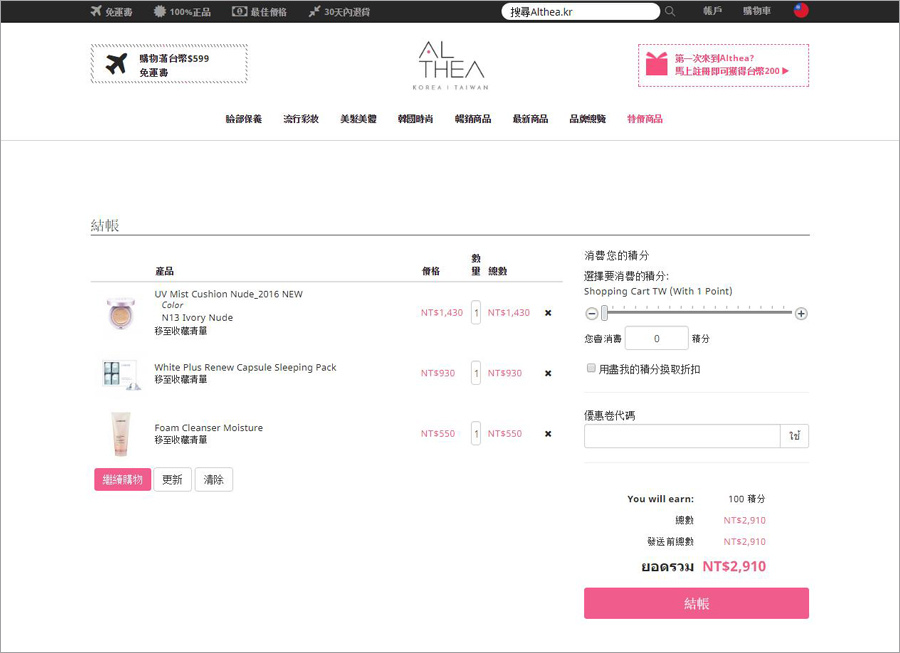The height and width of the screenshot is (653, 900).
Task: Open Foam Cleanser Moisture product link
Action: point(208,427)
